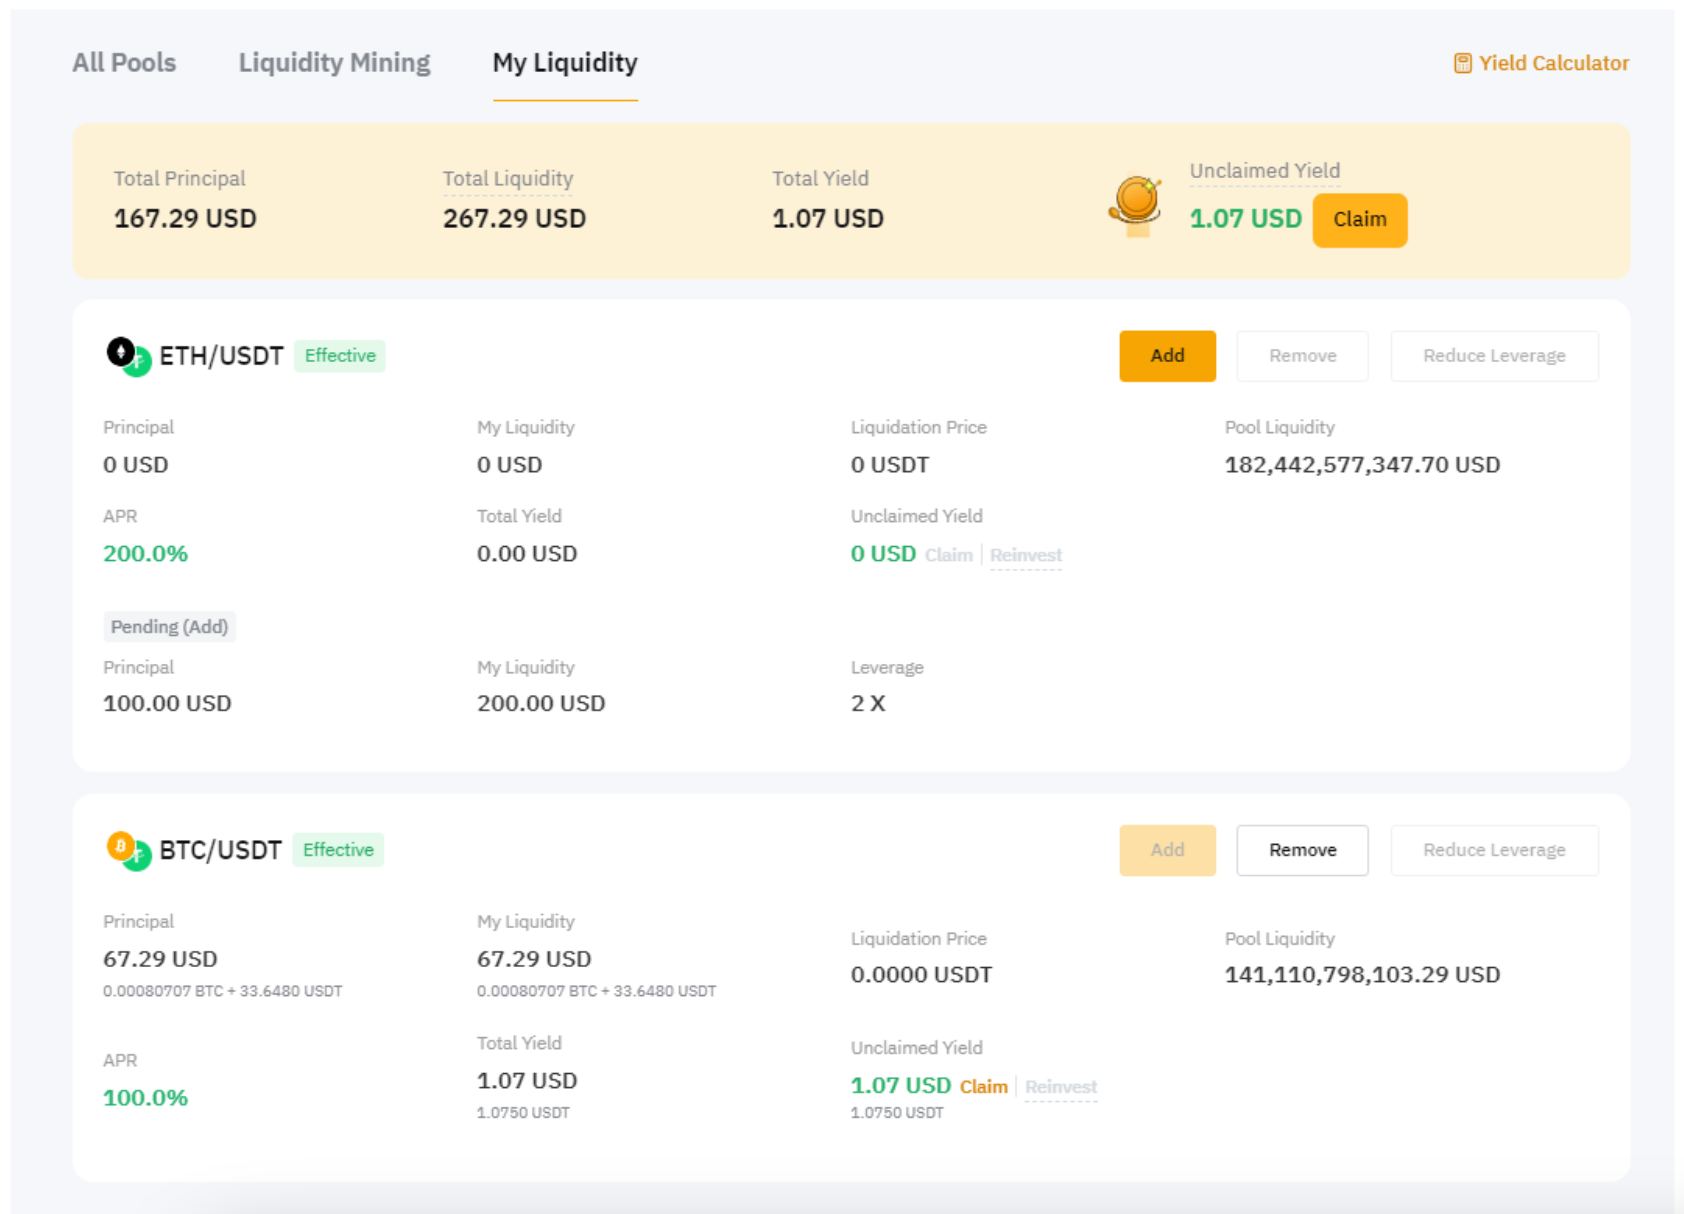Click the gold coin unclaimed yield icon
Image resolution: width=1684 pixels, height=1214 pixels.
(1136, 205)
